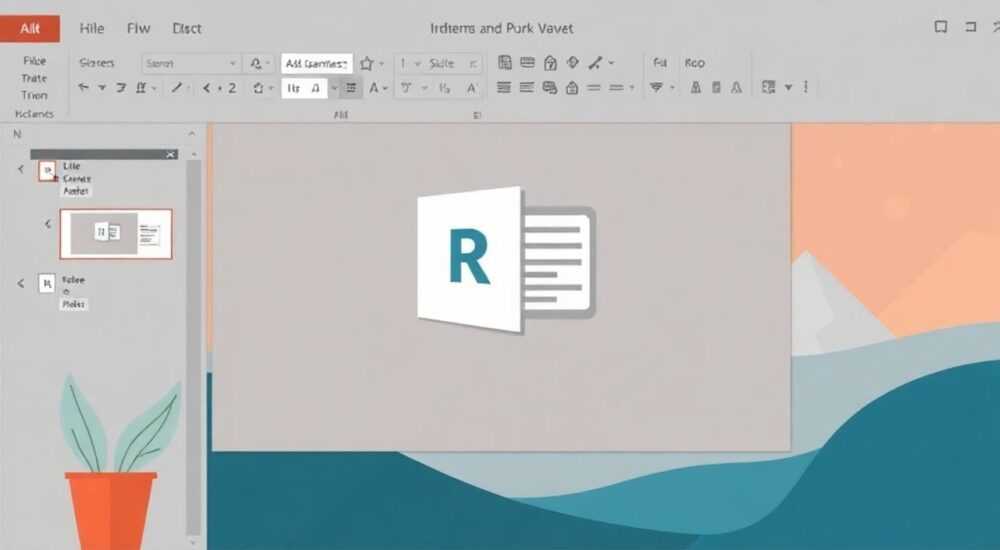Click the left angle bracket before the 2
1000x550 pixels.
tap(206, 88)
